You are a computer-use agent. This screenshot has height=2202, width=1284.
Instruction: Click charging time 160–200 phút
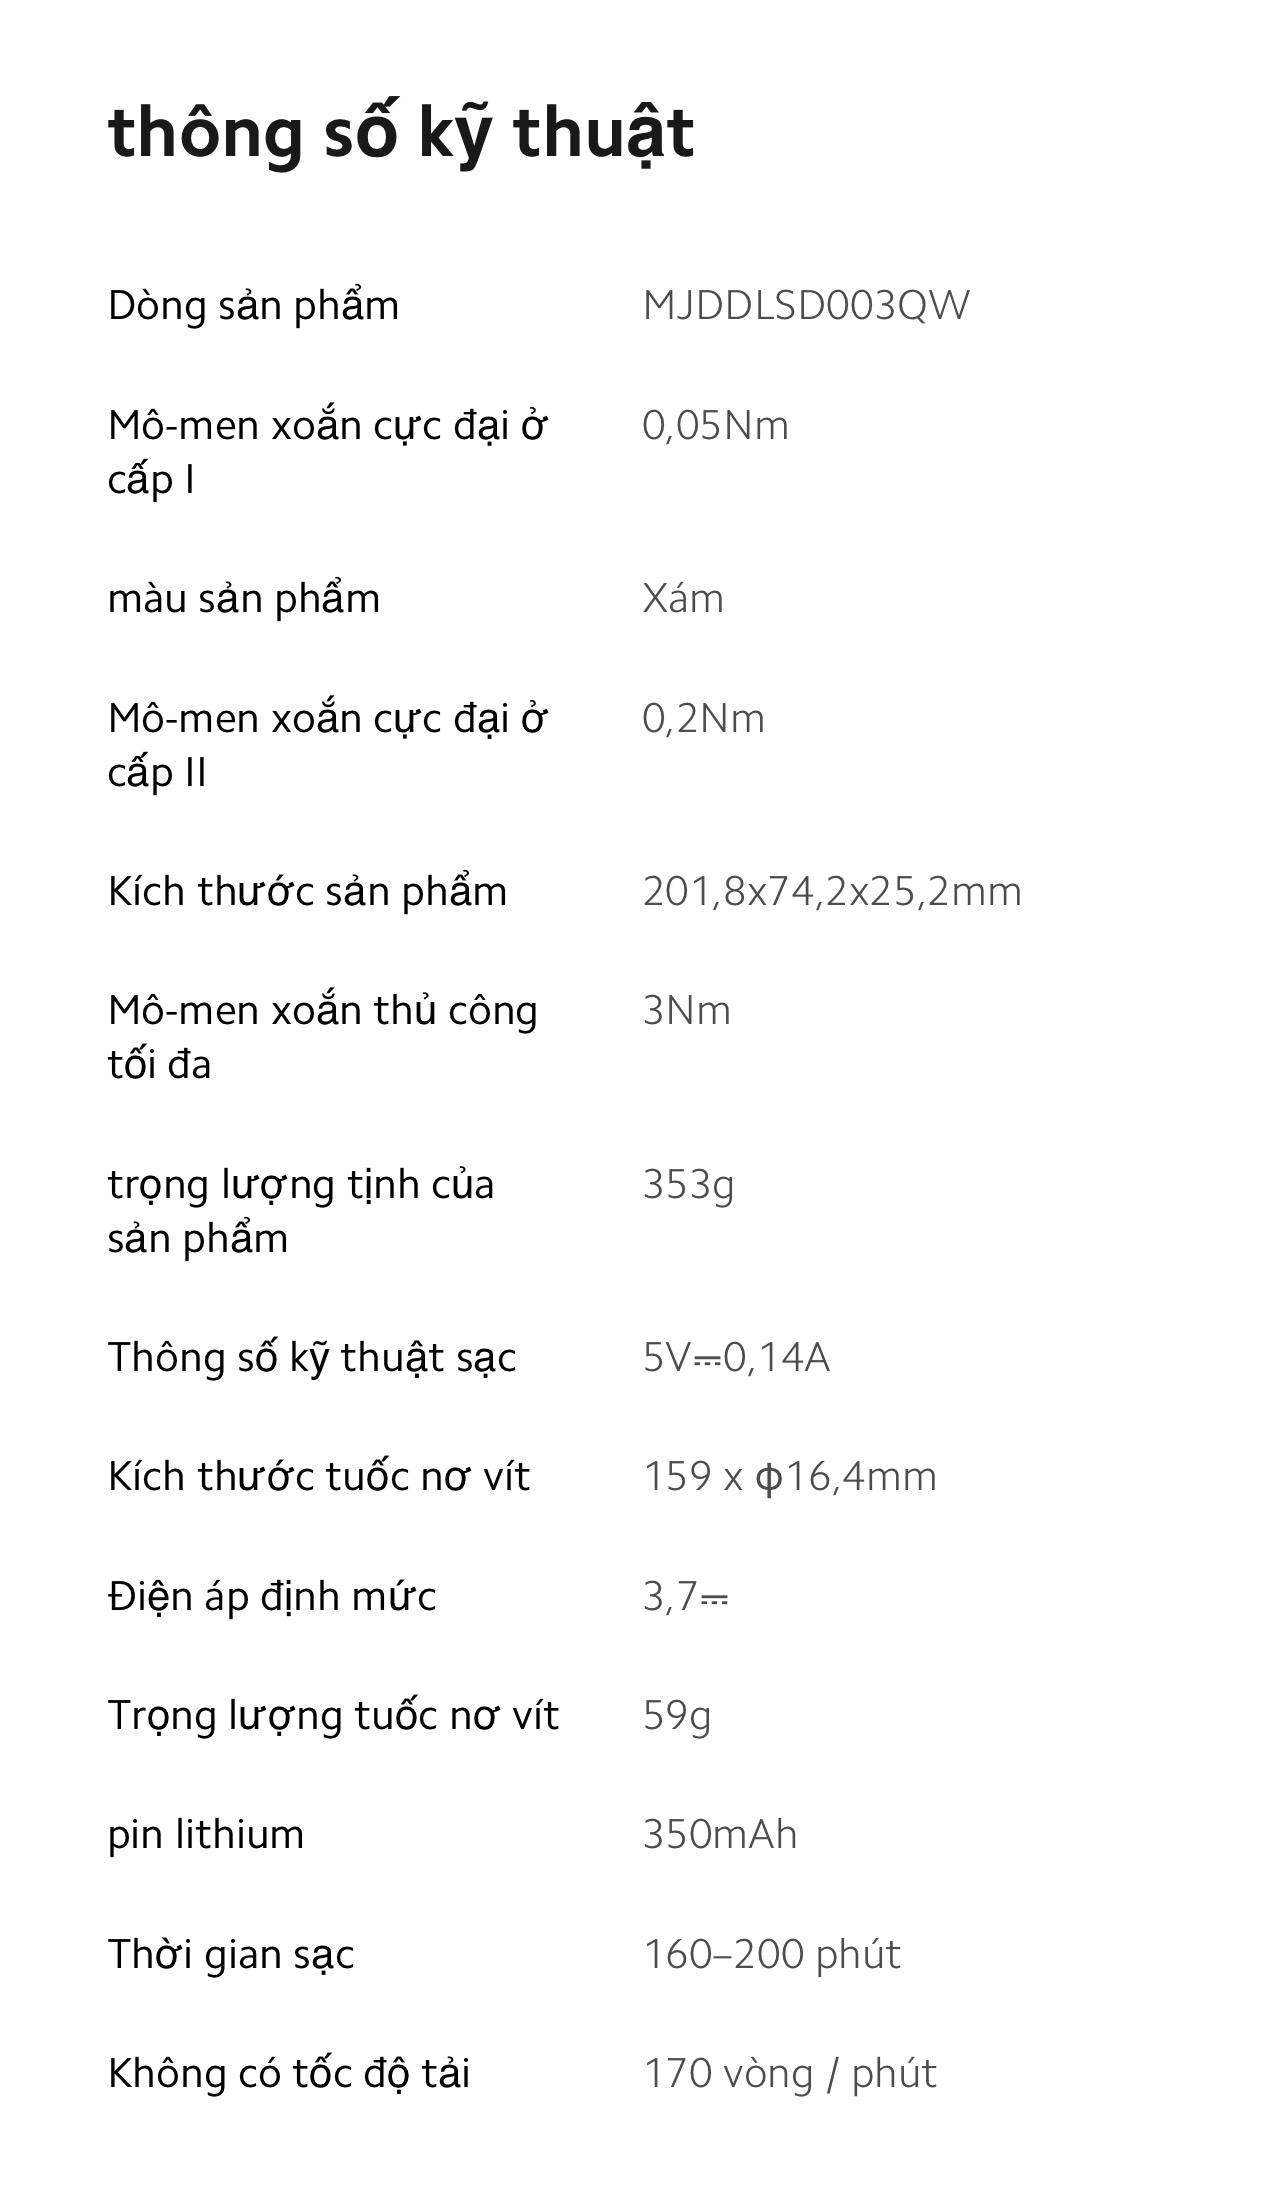(x=772, y=1955)
